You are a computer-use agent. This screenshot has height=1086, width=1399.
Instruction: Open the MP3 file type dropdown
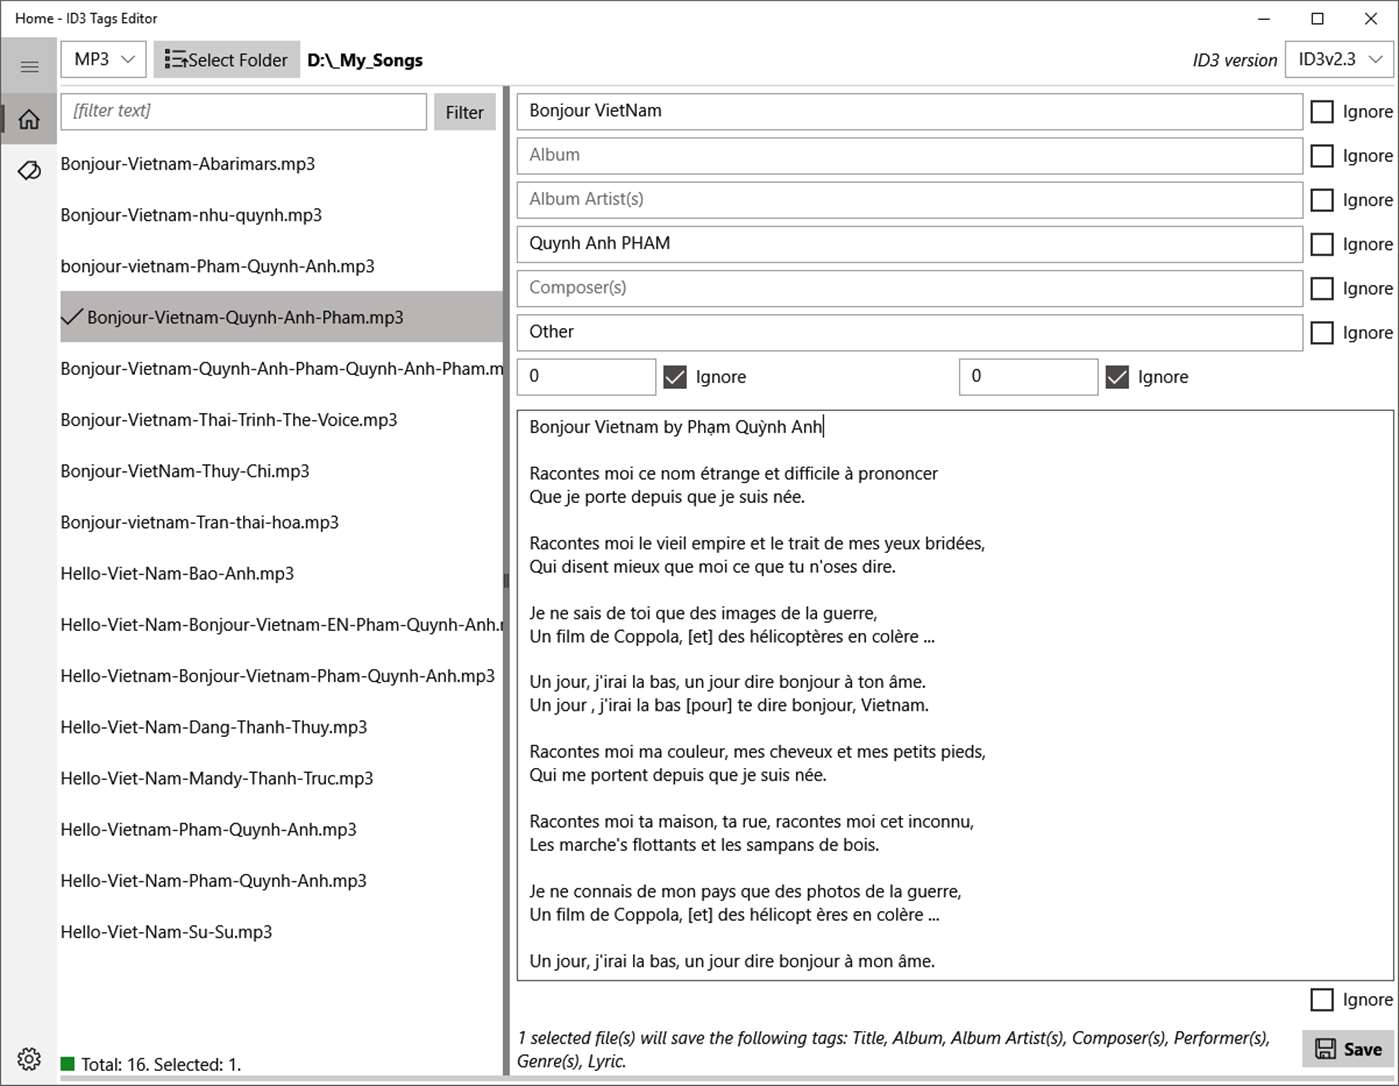tap(104, 60)
